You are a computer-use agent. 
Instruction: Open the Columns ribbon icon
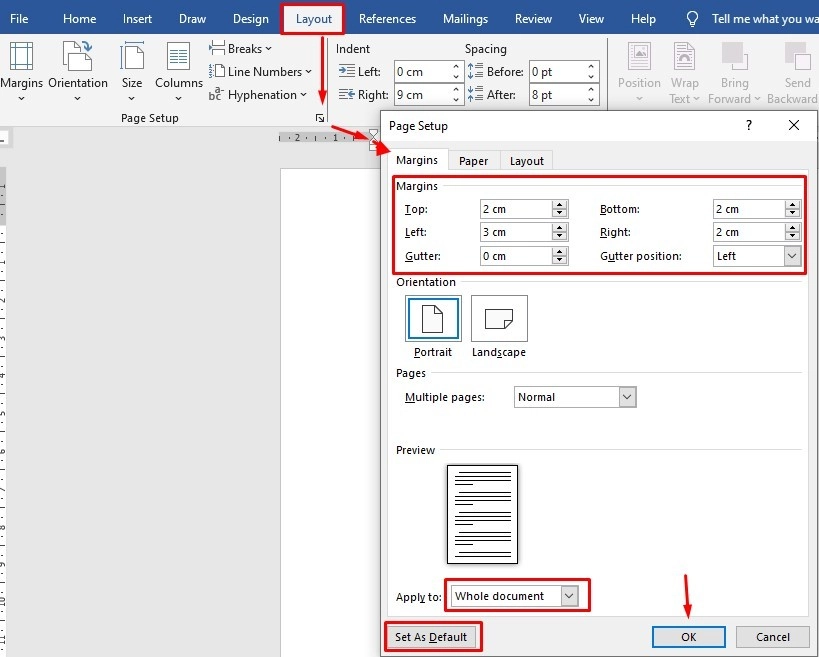[179, 58]
